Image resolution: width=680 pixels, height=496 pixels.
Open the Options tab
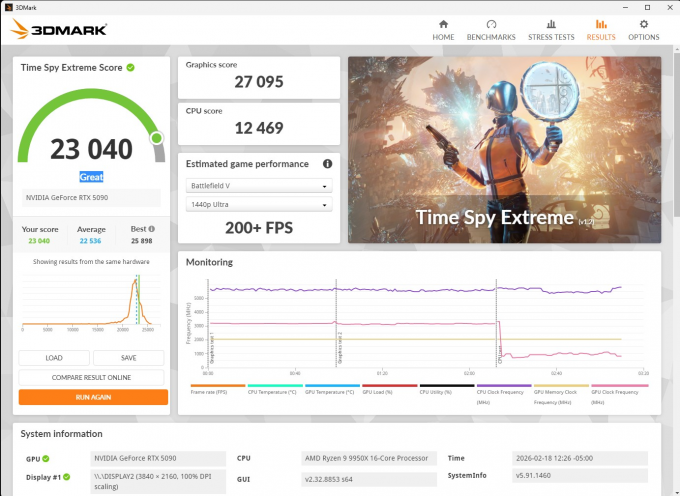644,30
